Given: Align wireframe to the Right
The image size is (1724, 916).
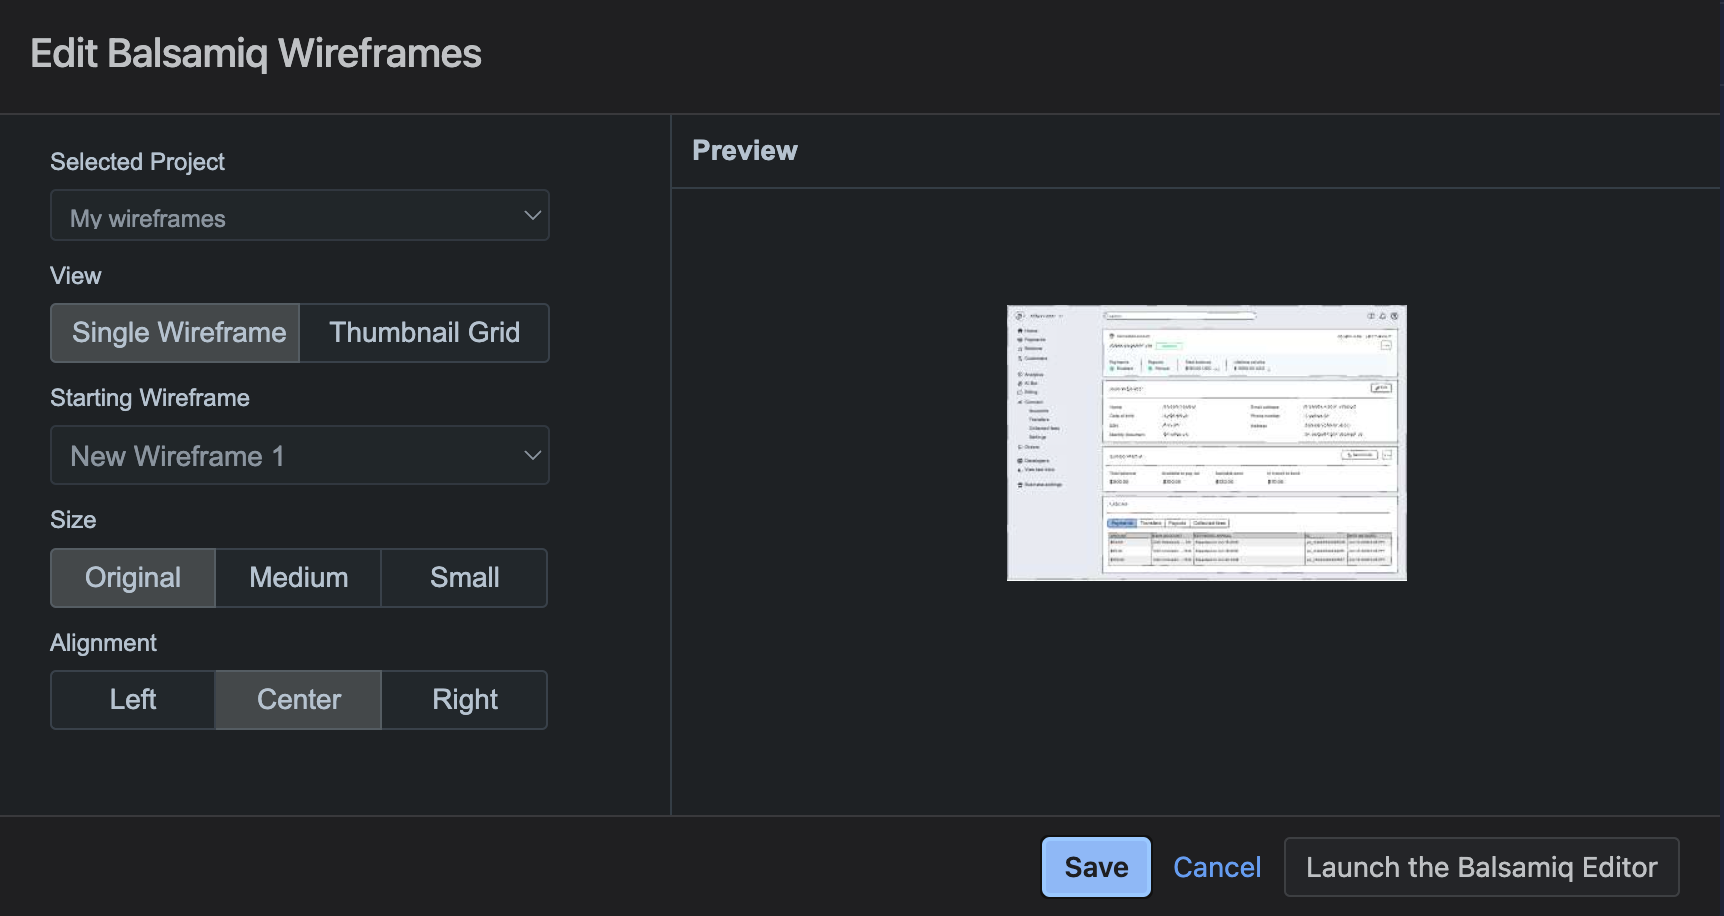Looking at the screenshot, I should coord(464,700).
